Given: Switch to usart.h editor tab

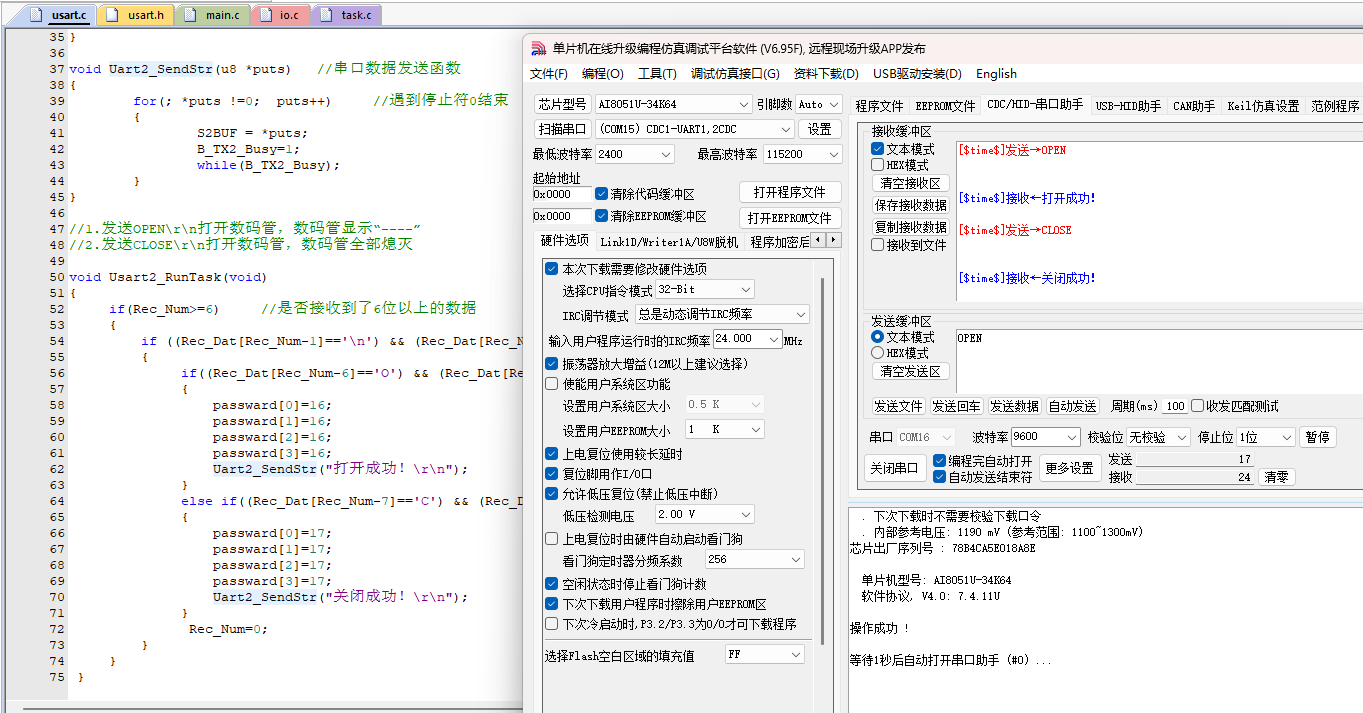Looking at the screenshot, I should [x=135, y=15].
